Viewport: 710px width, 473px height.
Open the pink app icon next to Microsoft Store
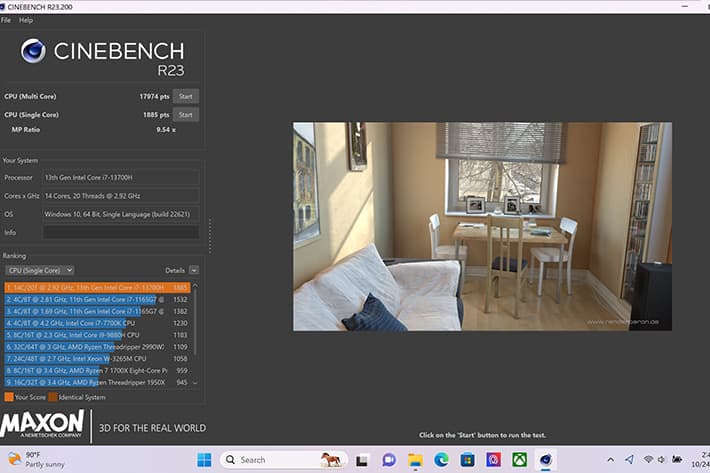[x=494, y=460]
